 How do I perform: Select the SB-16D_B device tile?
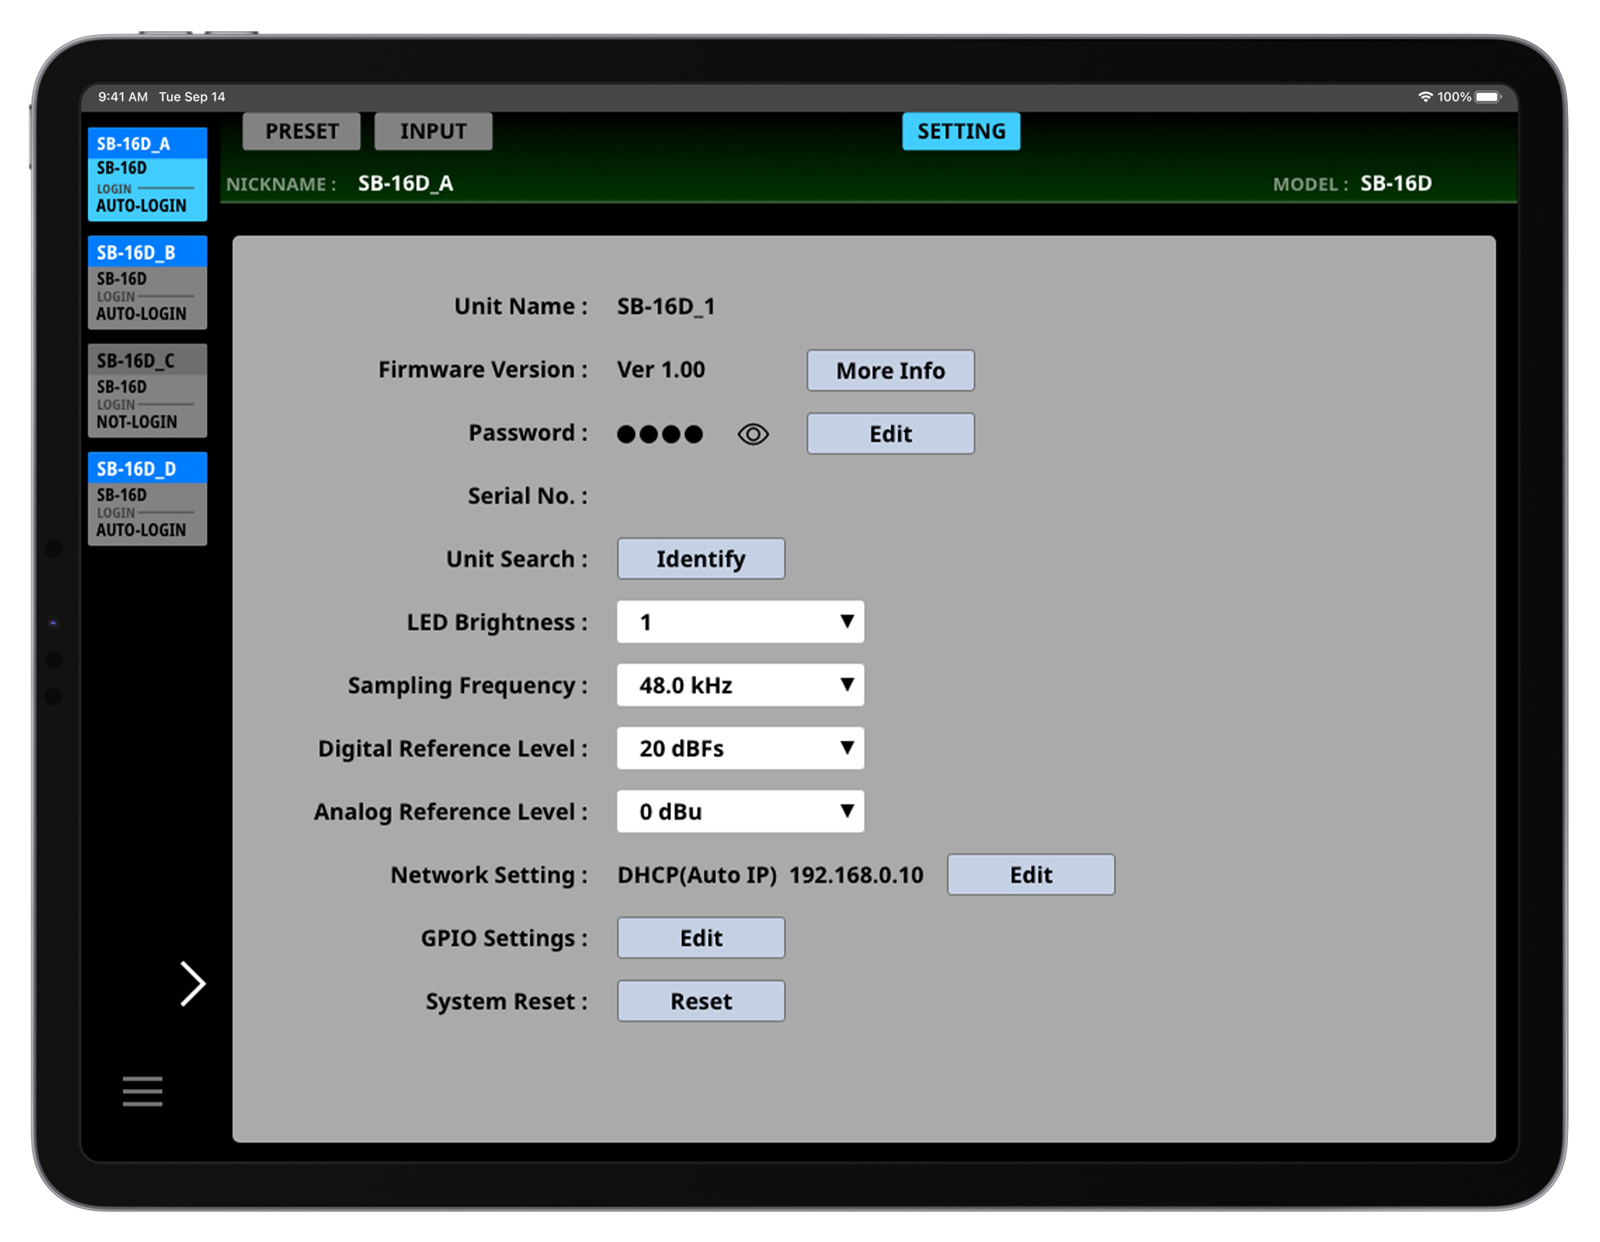(147, 282)
